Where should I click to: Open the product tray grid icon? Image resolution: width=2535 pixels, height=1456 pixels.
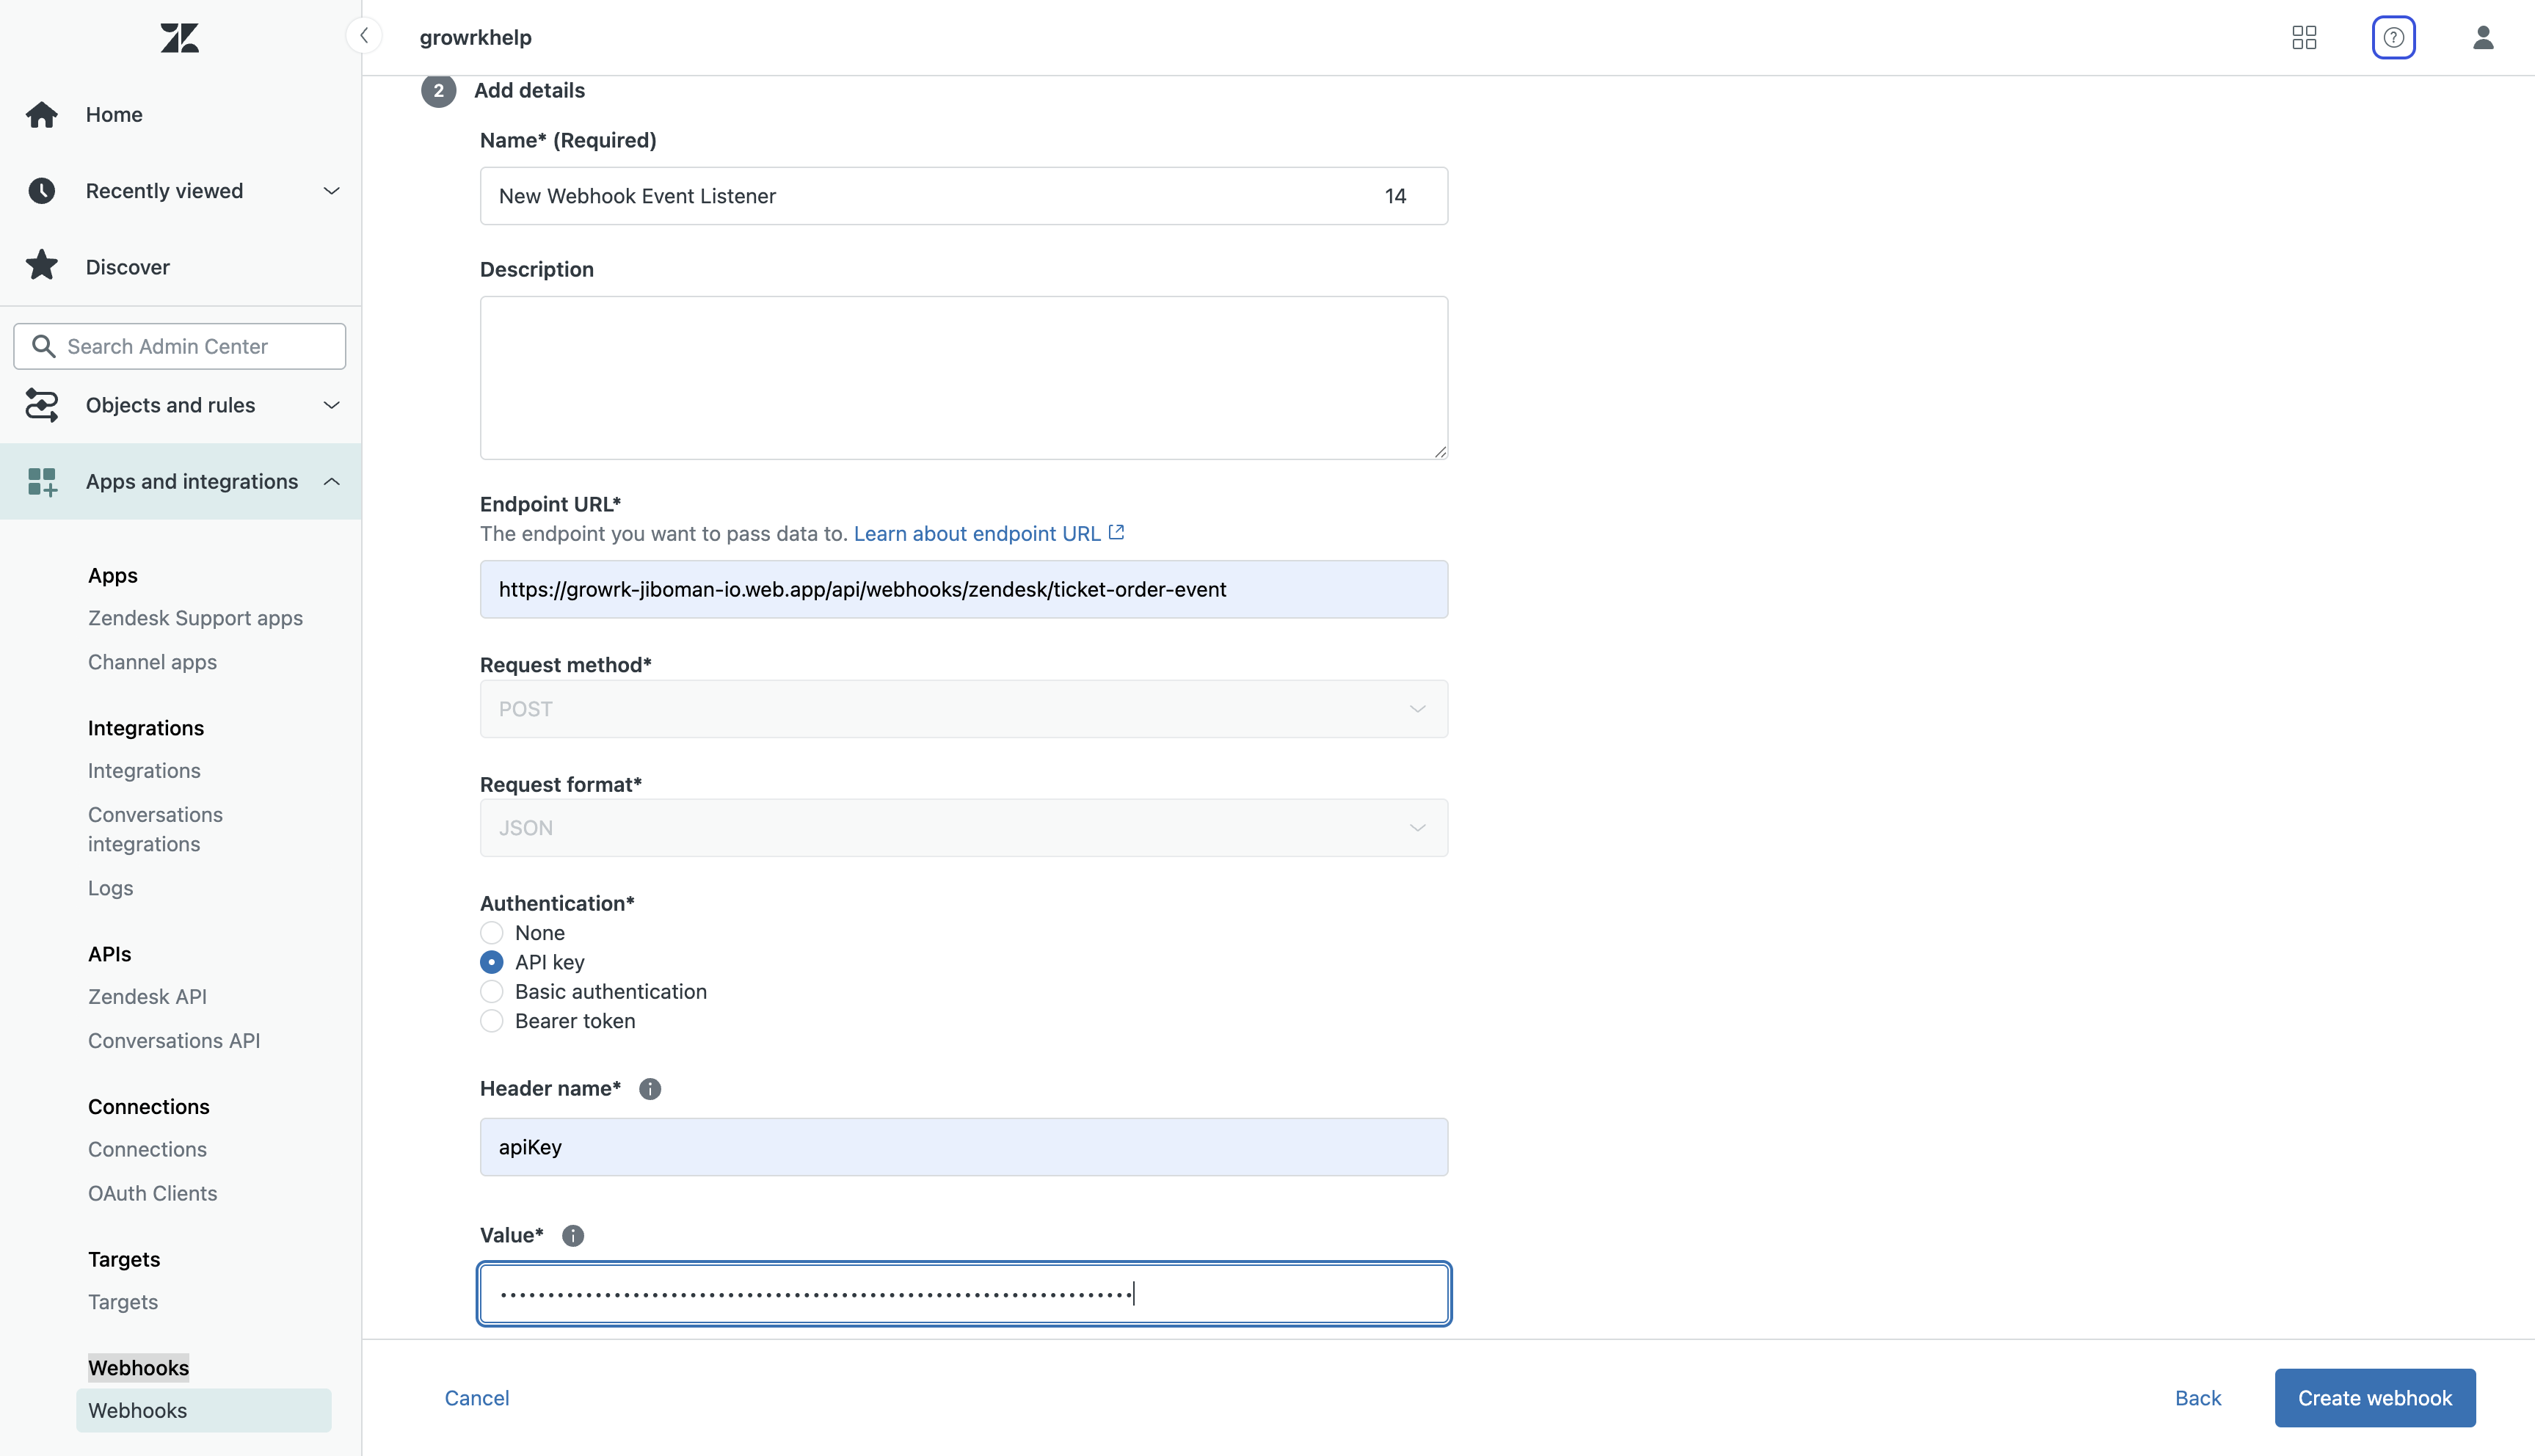[x=2304, y=37]
